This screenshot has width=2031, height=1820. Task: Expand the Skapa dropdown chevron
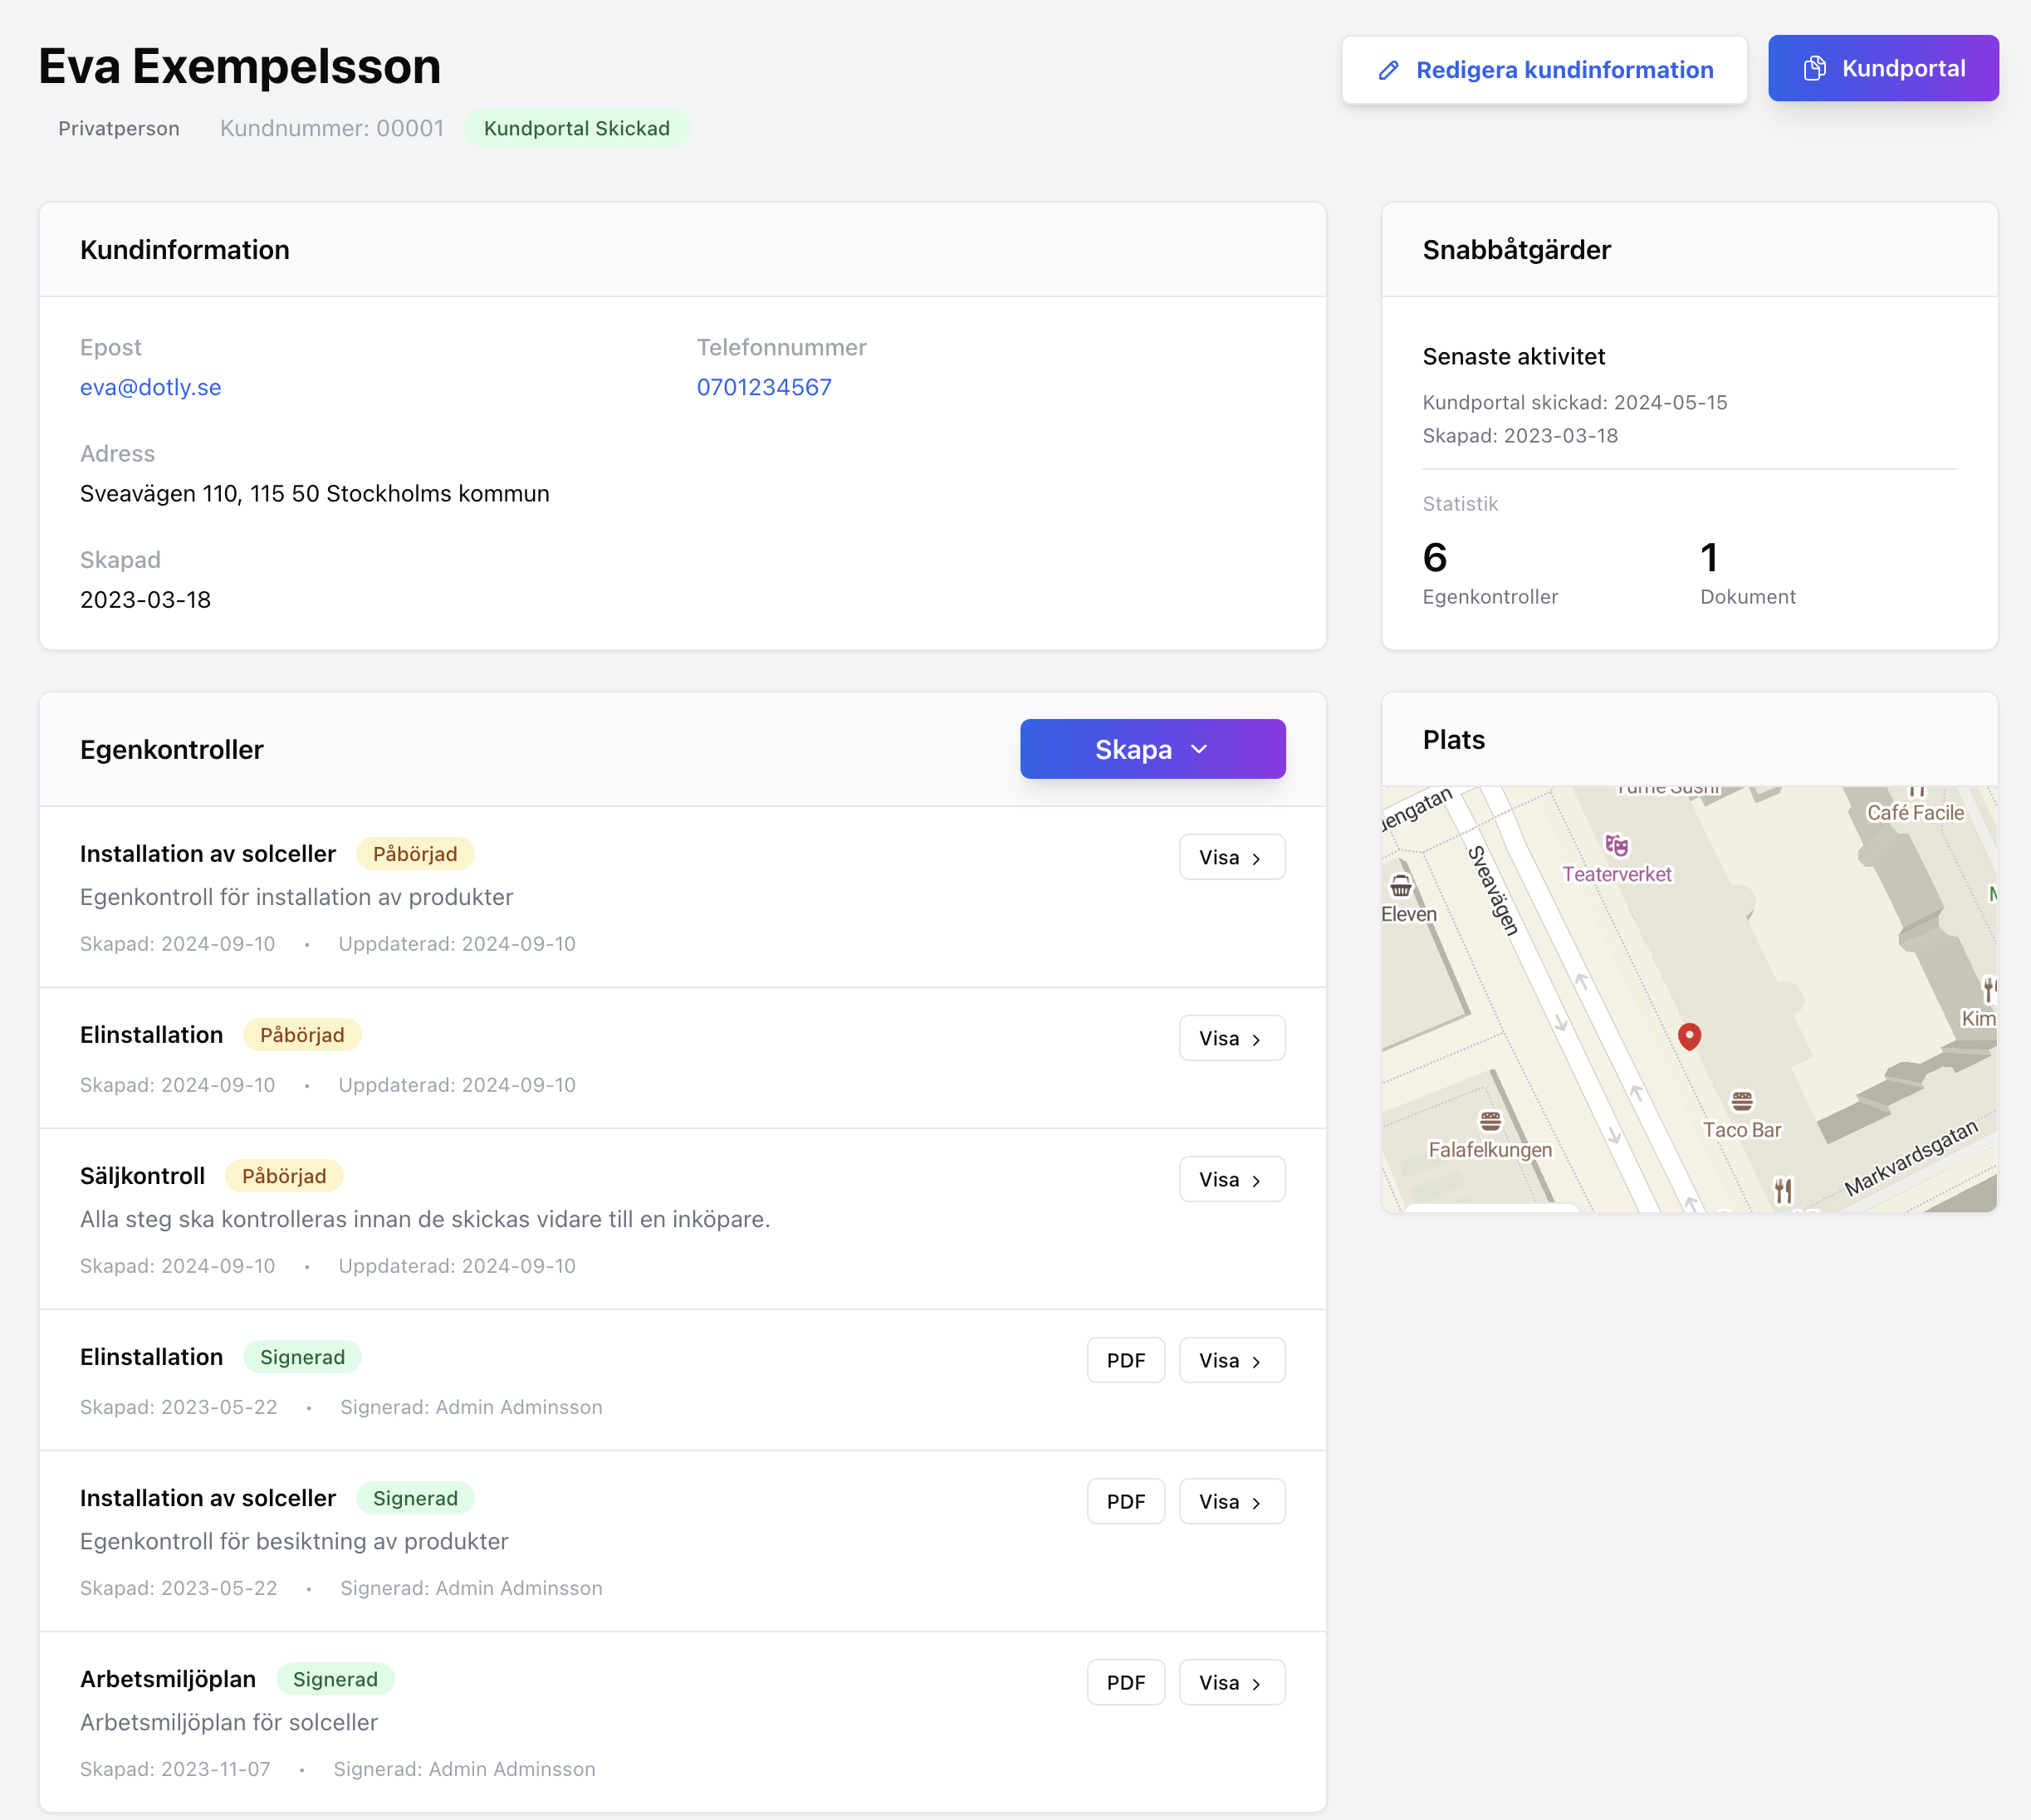point(1199,749)
